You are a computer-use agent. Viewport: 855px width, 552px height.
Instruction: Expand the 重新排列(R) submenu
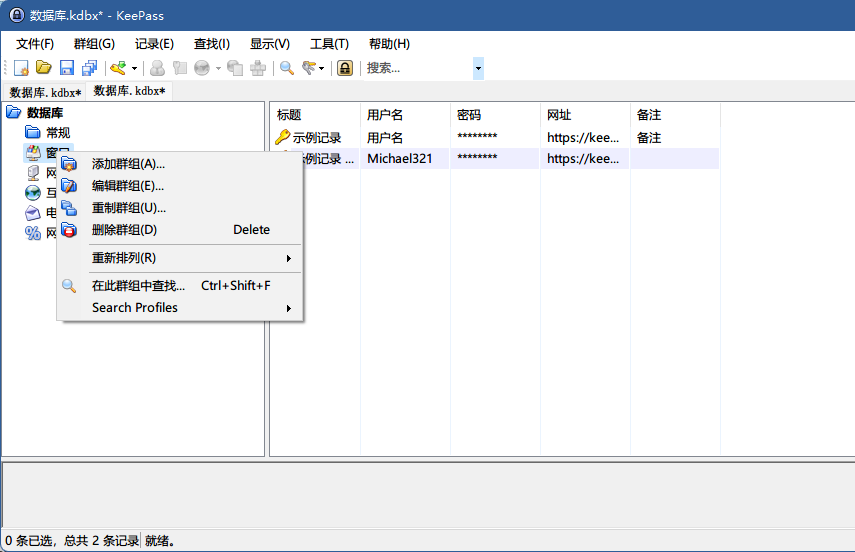(289, 259)
